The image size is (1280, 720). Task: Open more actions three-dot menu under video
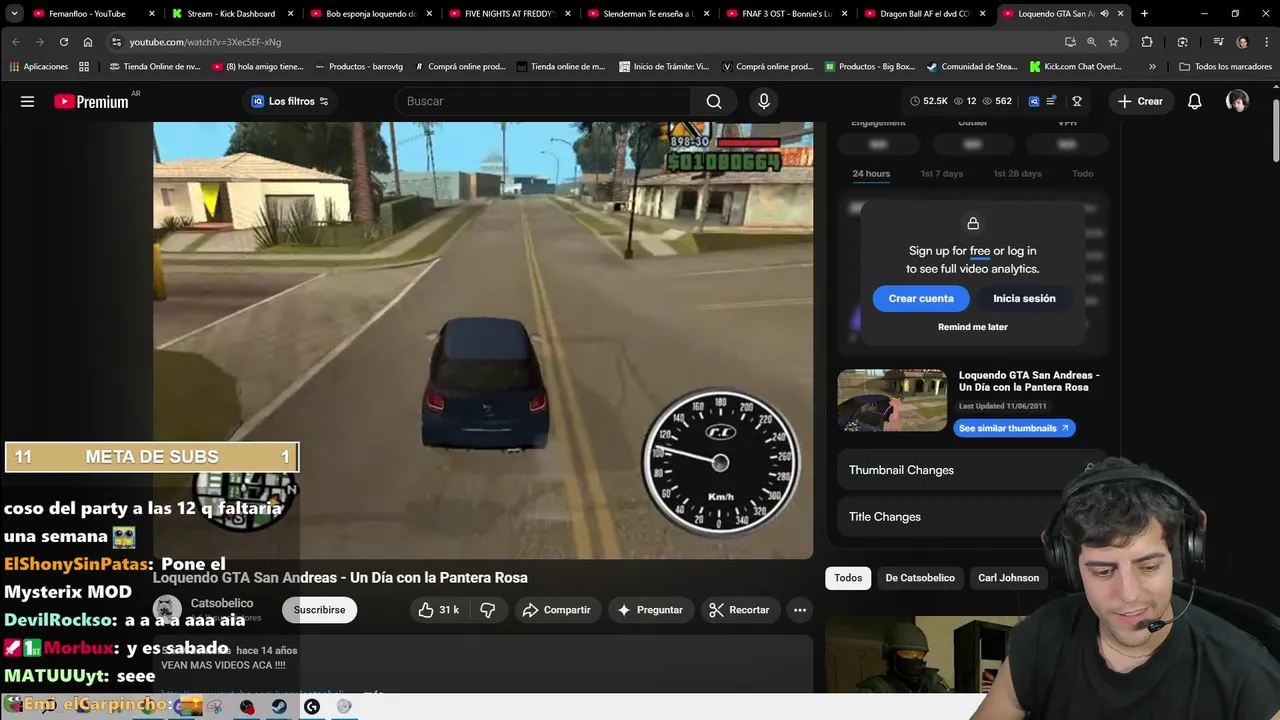pos(800,610)
